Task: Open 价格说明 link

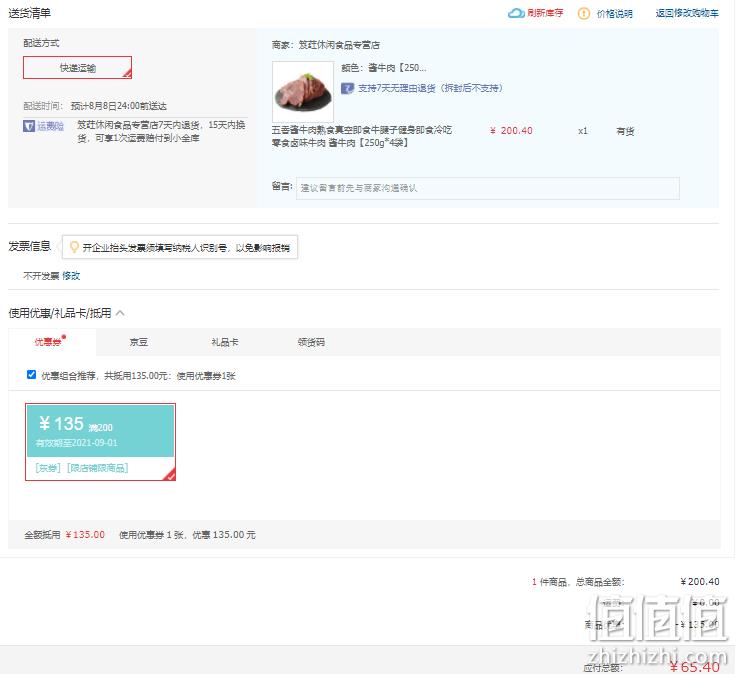Action: coord(614,14)
